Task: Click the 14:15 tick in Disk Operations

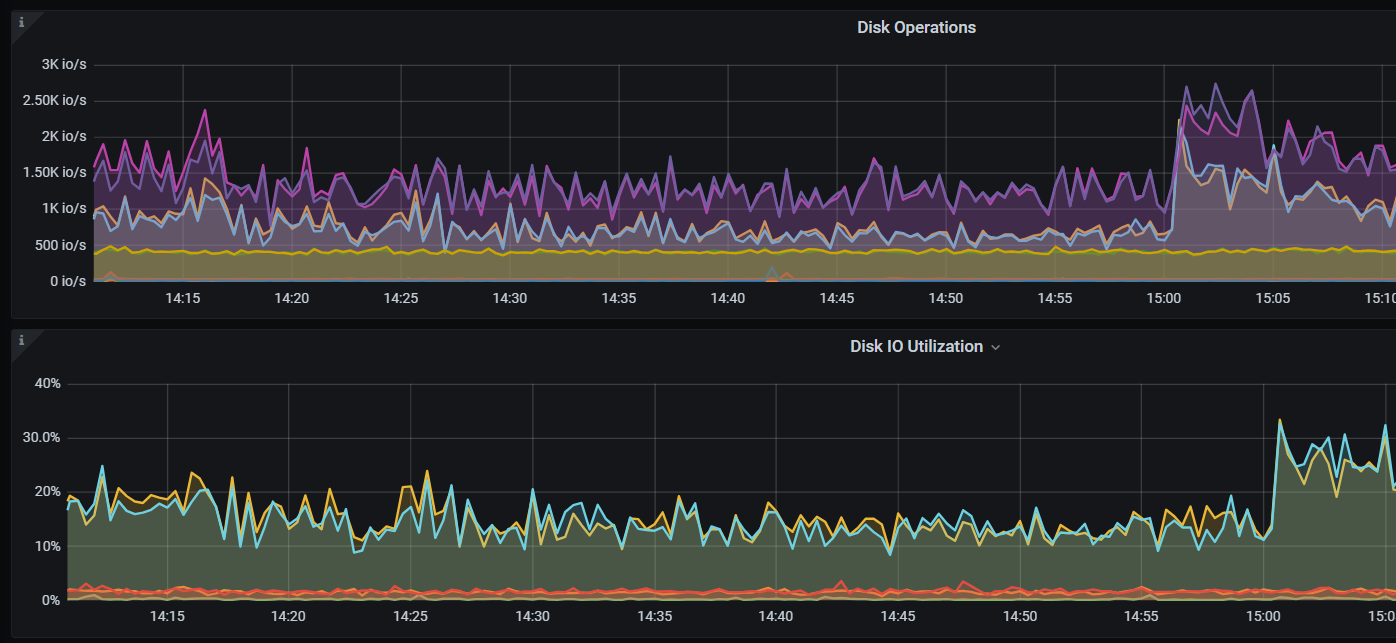Action: (x=182, y=298)
